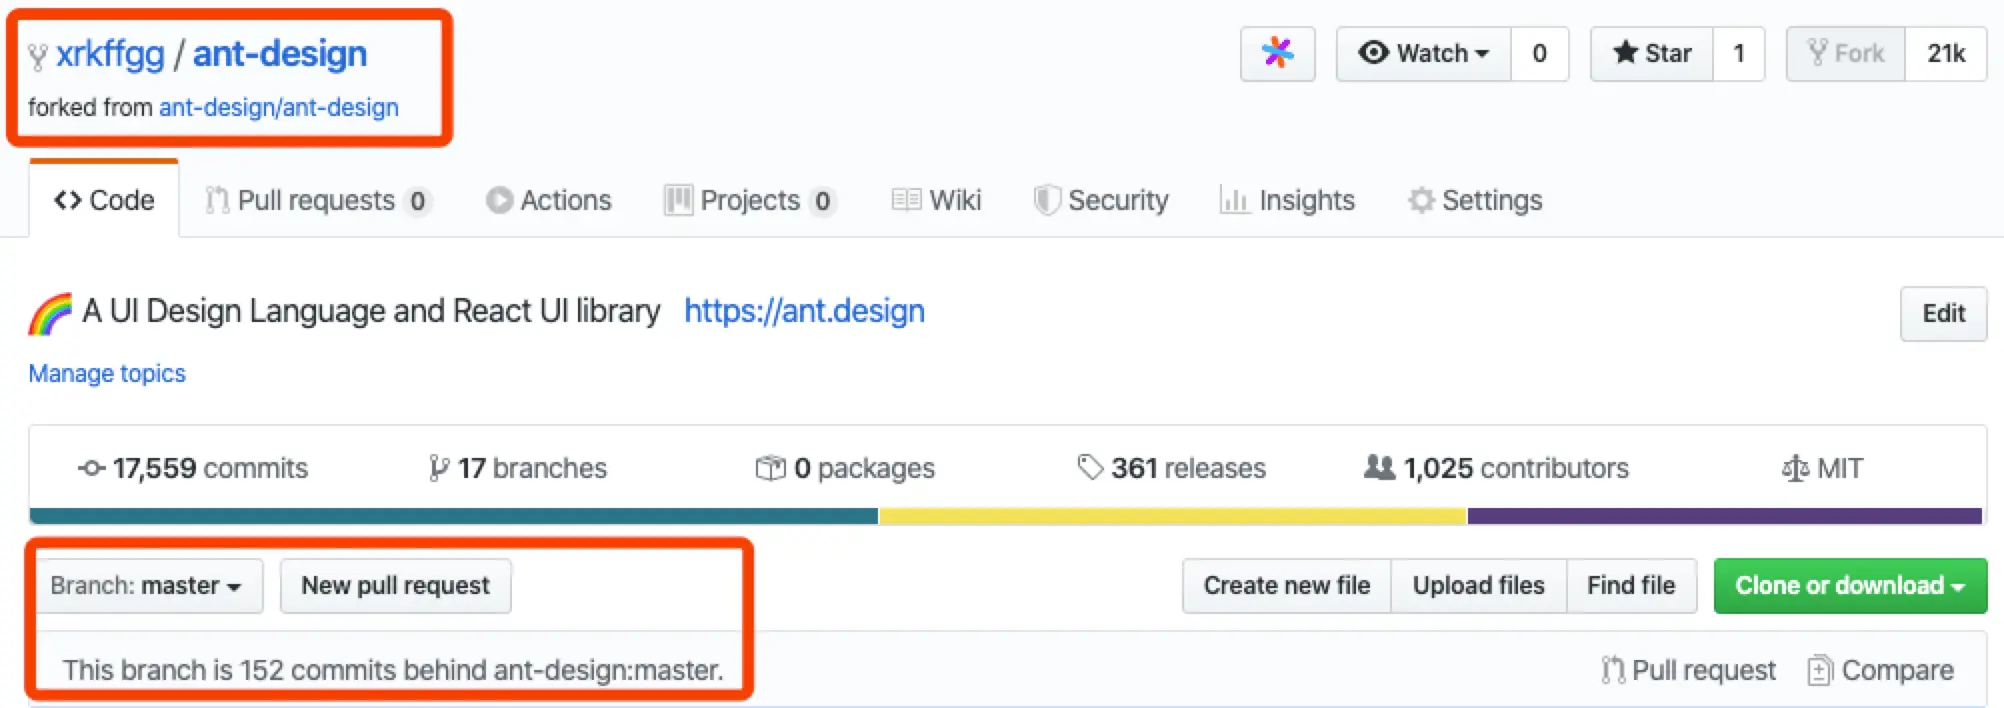View watchers count 0
The height and width of the screenshot is (708, 2004).
coord(1539,53)
